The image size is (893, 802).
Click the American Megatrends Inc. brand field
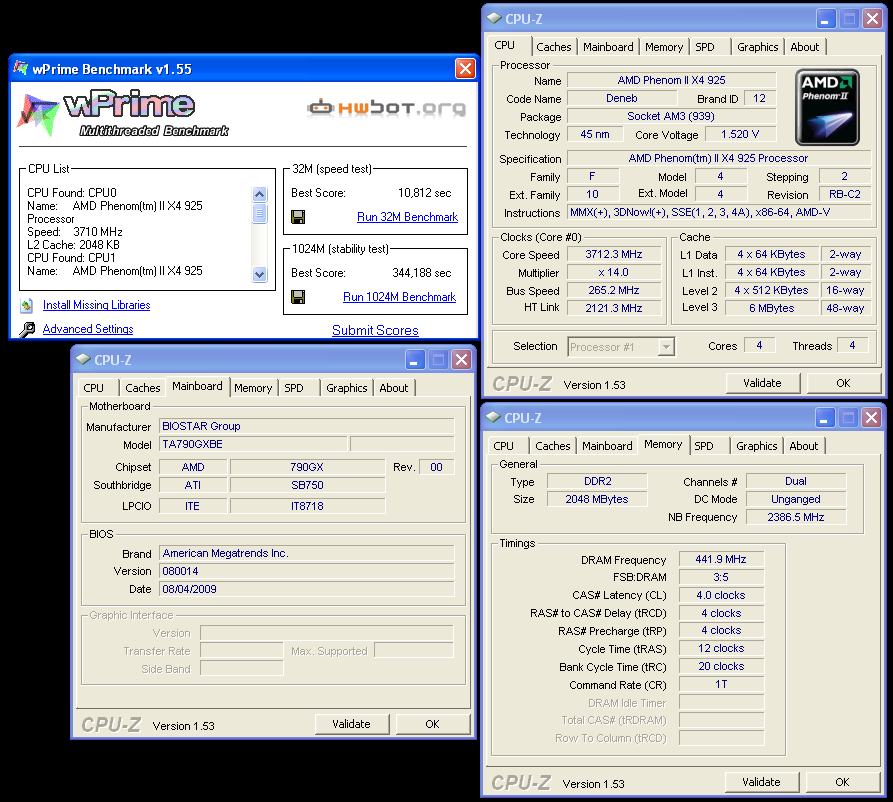pyautogui.click(x=306, y=553)
